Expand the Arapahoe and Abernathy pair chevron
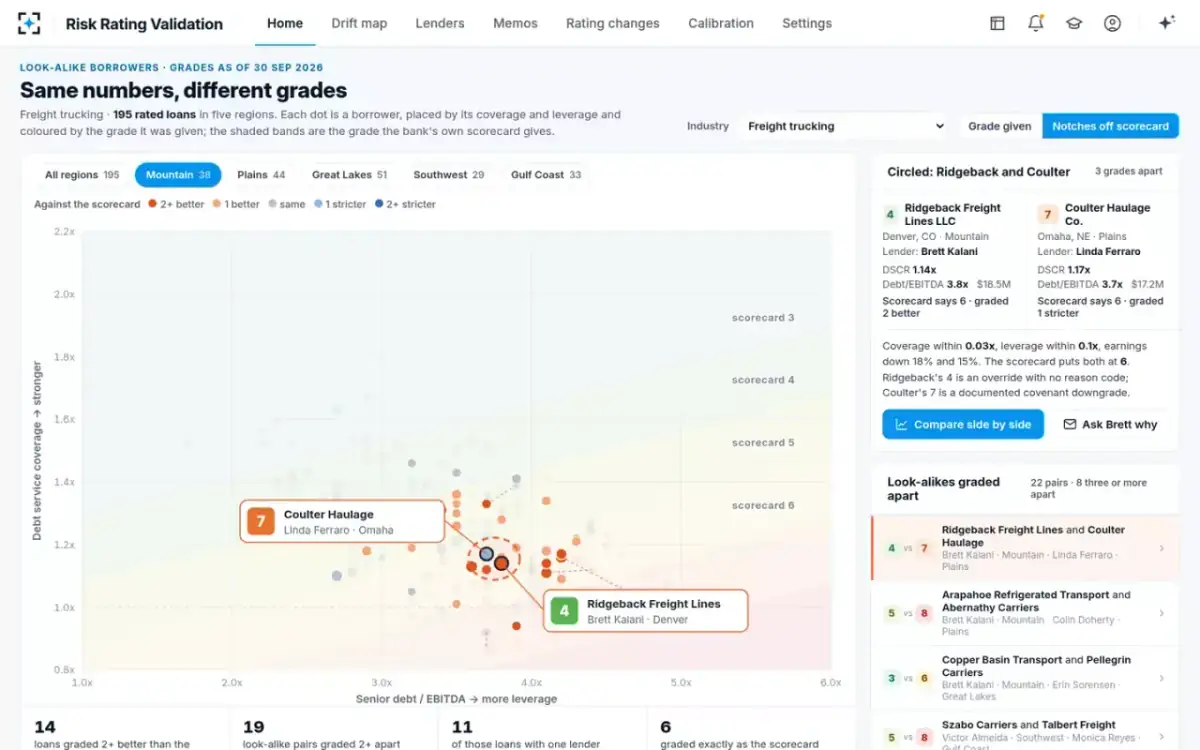 coord(1161,613)
